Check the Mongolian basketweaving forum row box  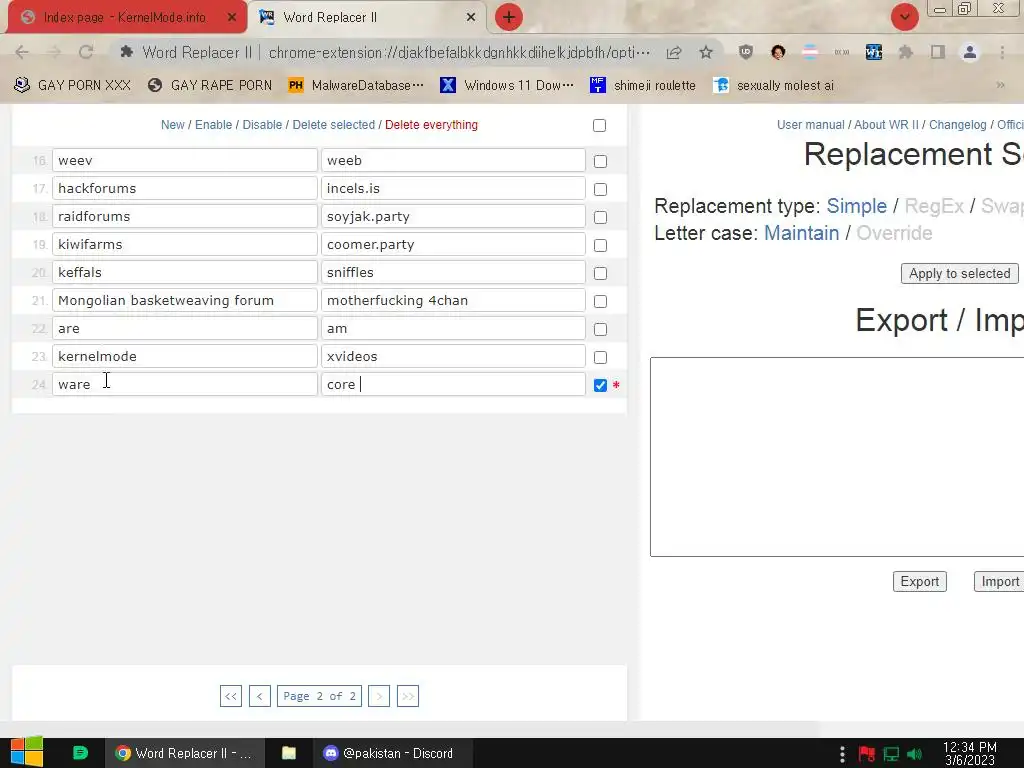pyautogui.click(x=600, y=302)
